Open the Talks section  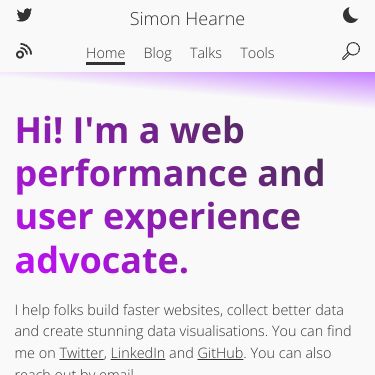206,53
